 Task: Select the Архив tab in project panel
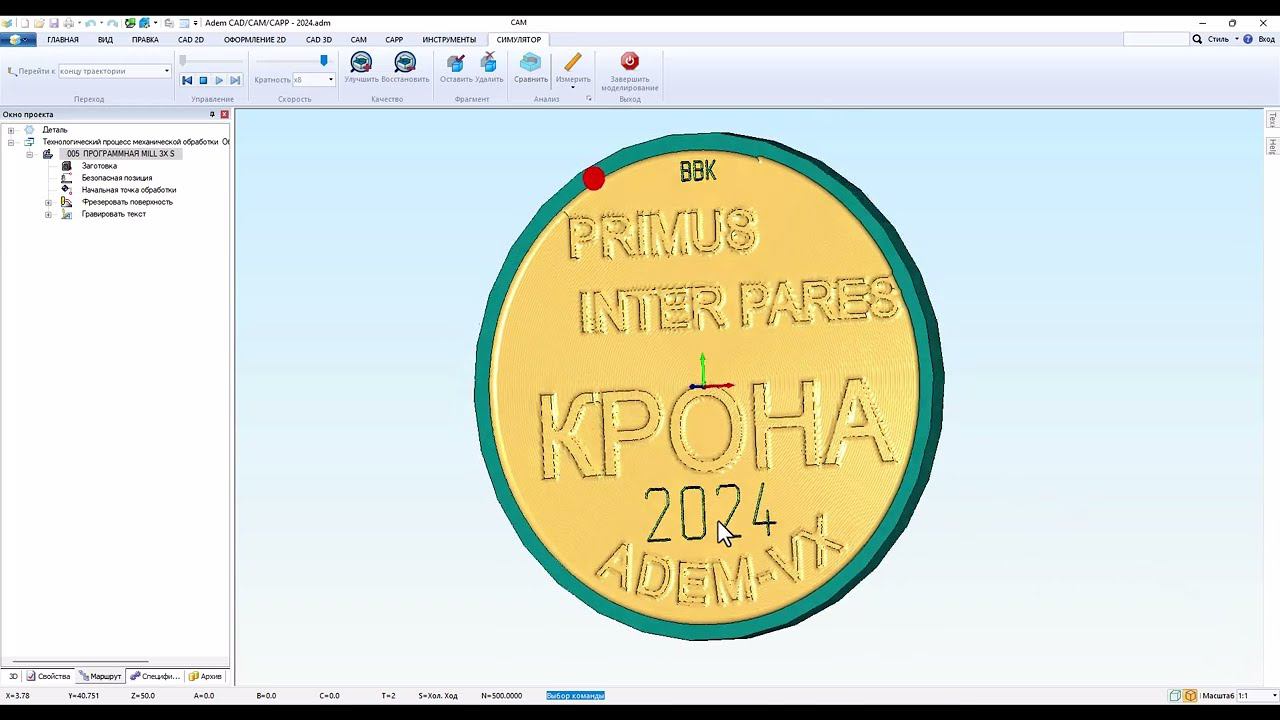click(x=206, y=677)
